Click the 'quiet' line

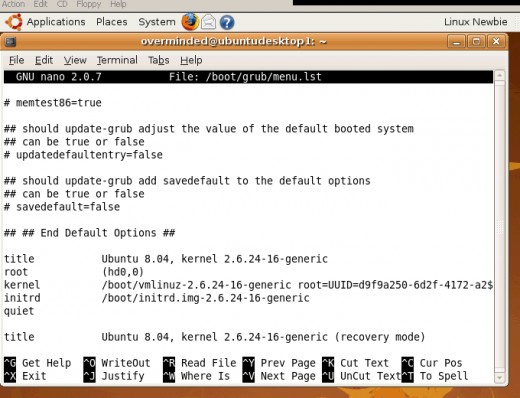coord(19,311)
